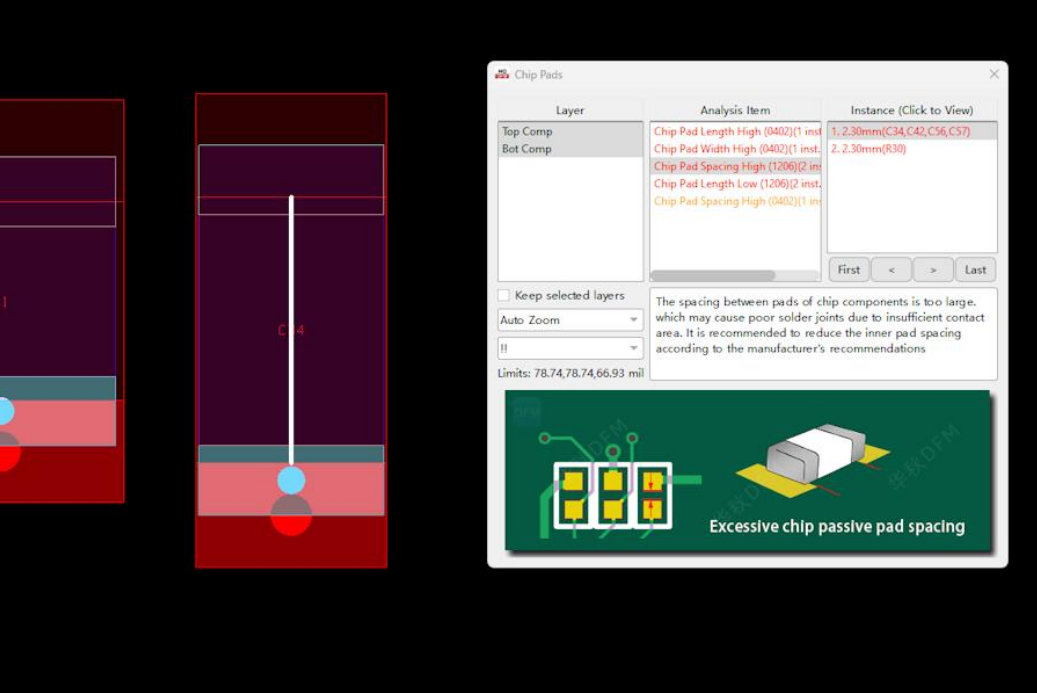Close the Chip Pads dialog
Image resolution: width=1037 pixels, height=693 pixels.
click(x=994, y=74)
